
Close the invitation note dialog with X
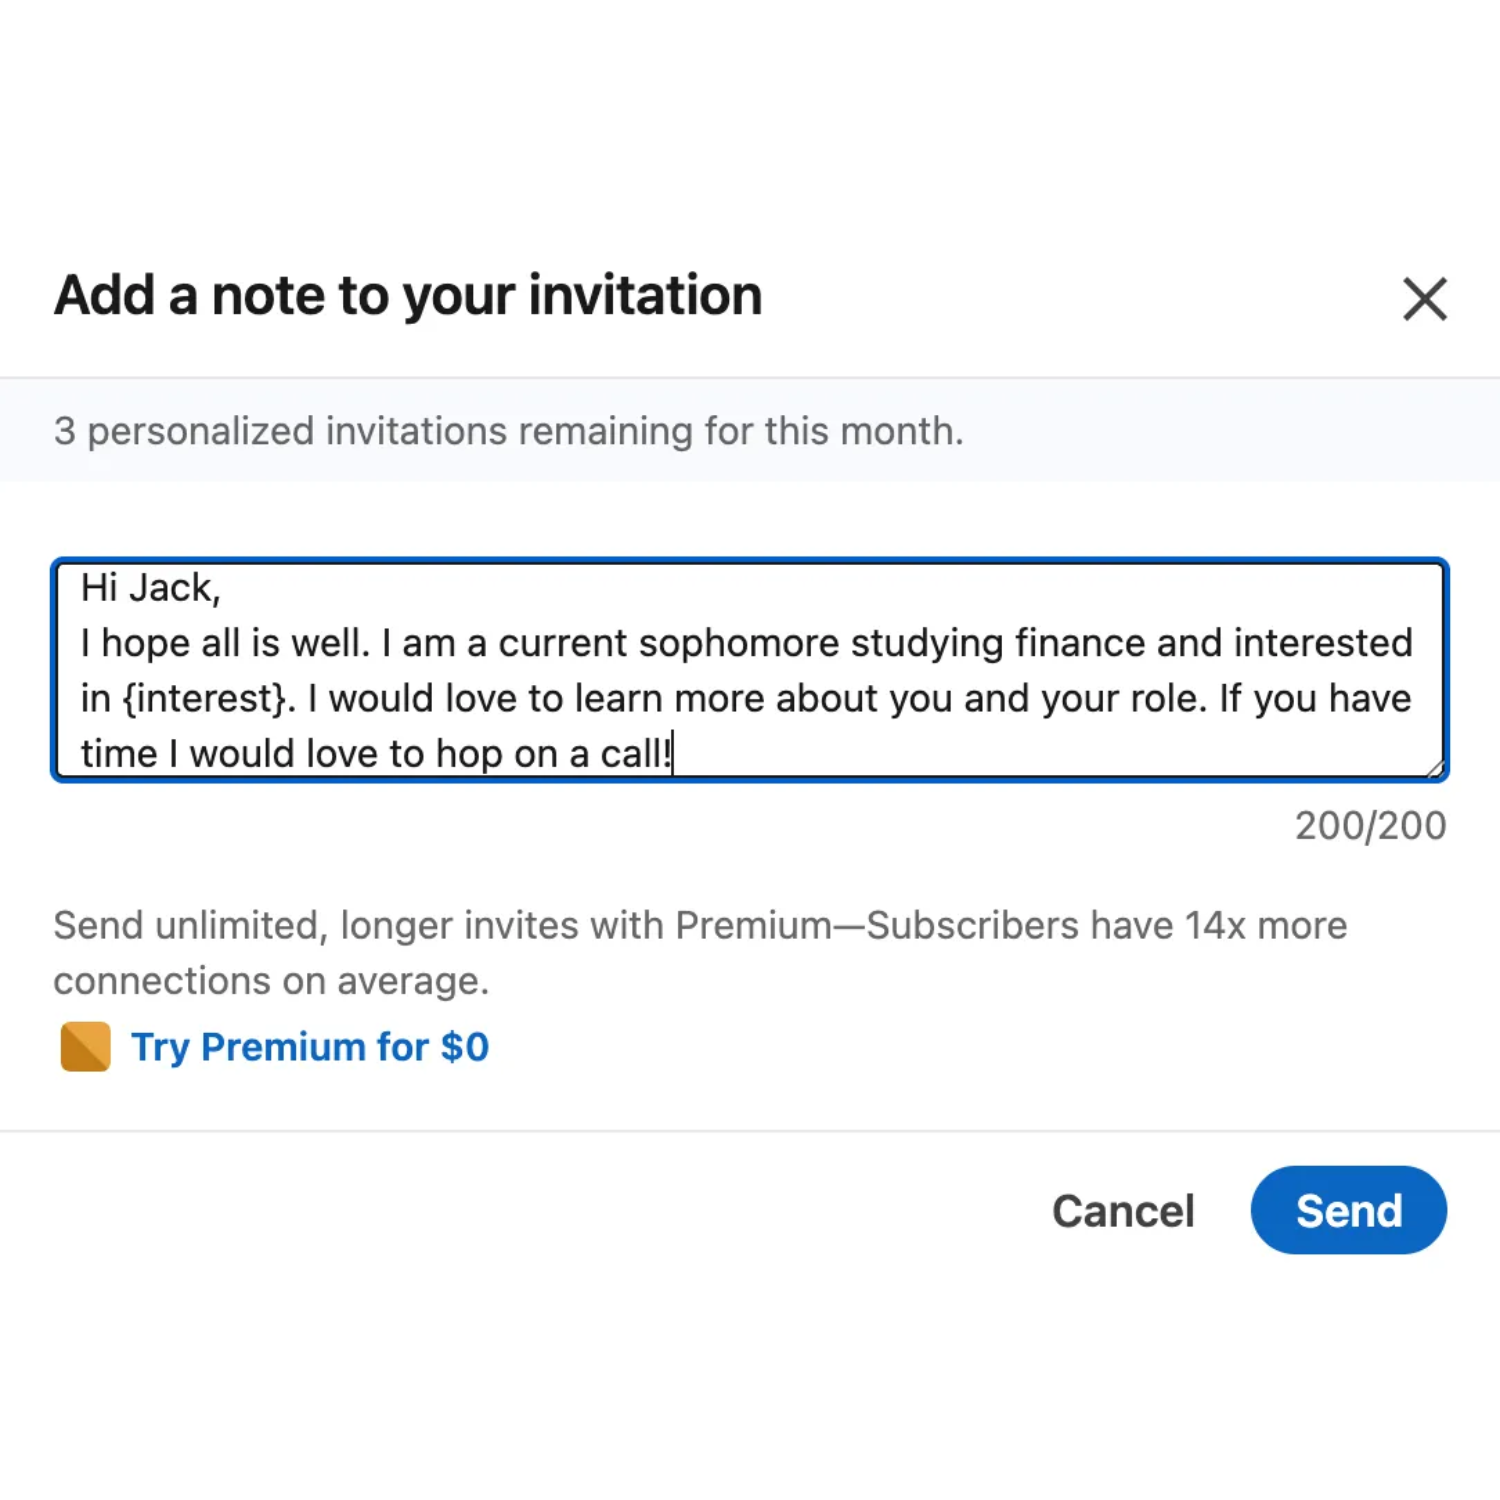(1424, 299)
